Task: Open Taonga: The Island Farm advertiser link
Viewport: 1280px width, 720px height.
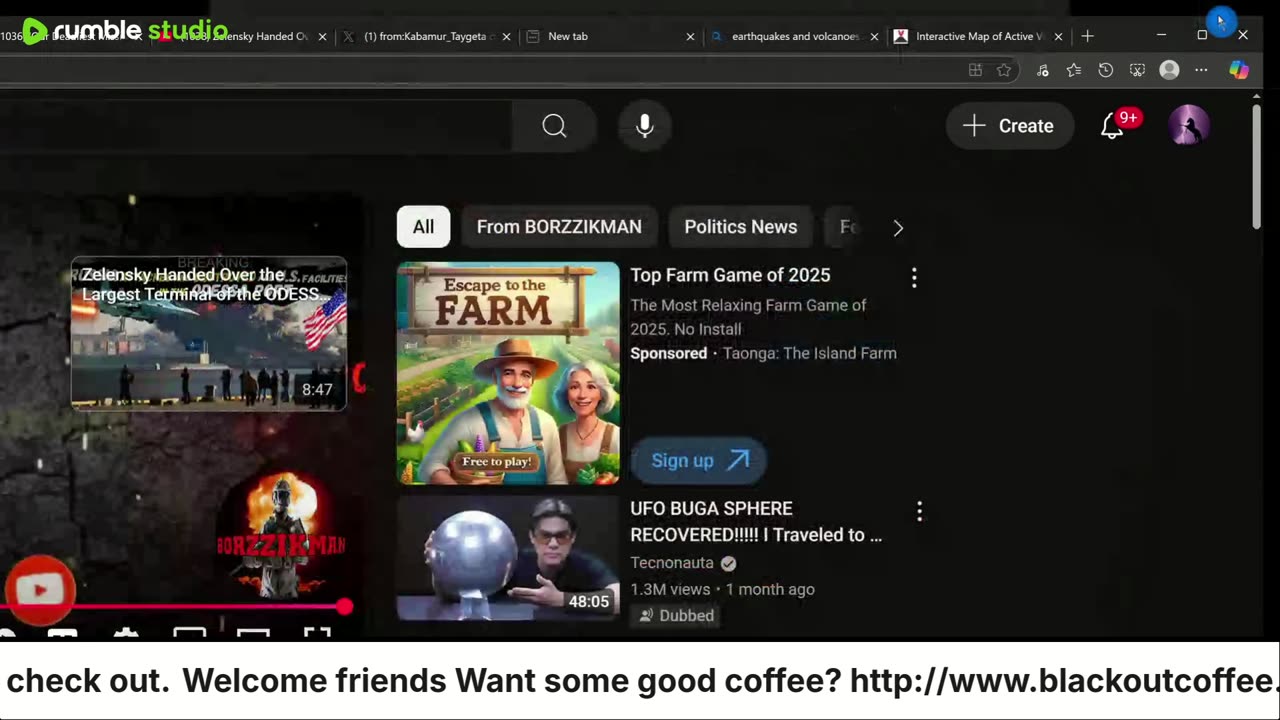Action: pos(810,353)
